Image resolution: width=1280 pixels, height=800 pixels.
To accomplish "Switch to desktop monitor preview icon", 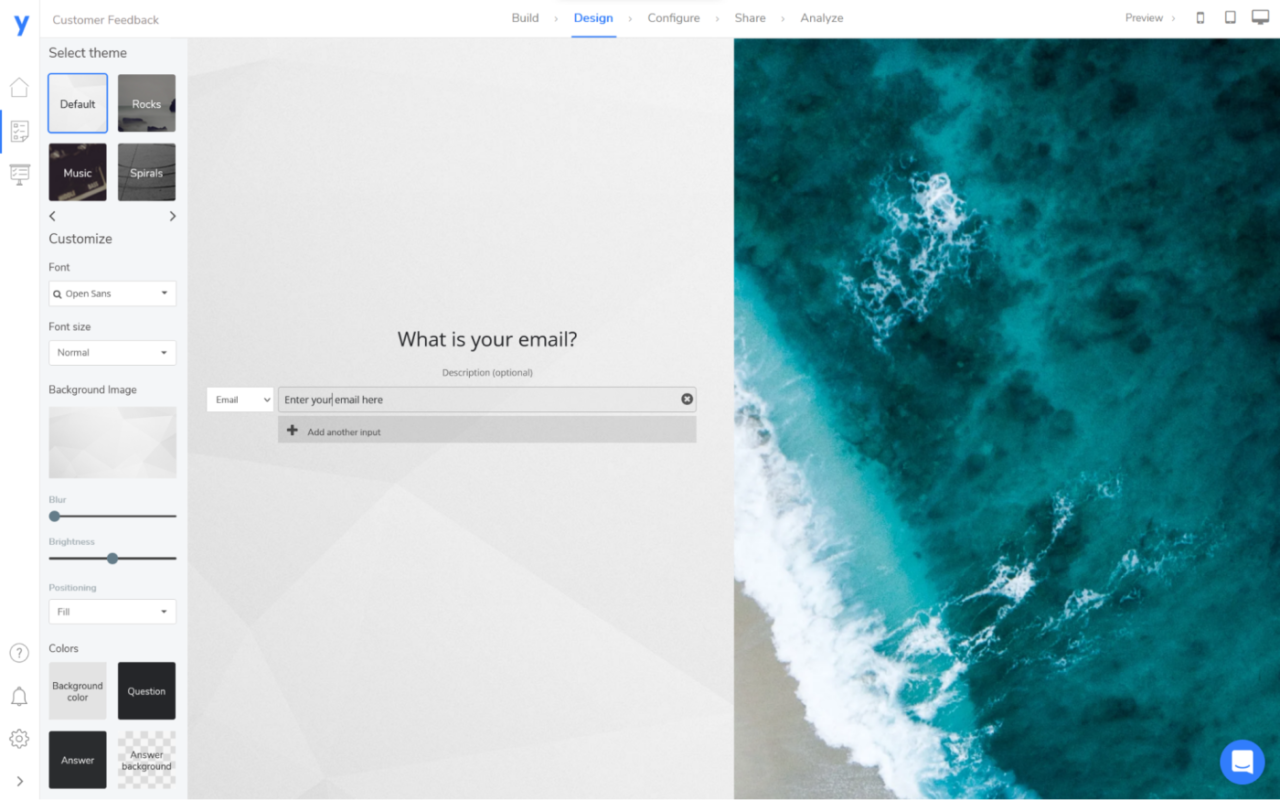I will (1260, 18).
